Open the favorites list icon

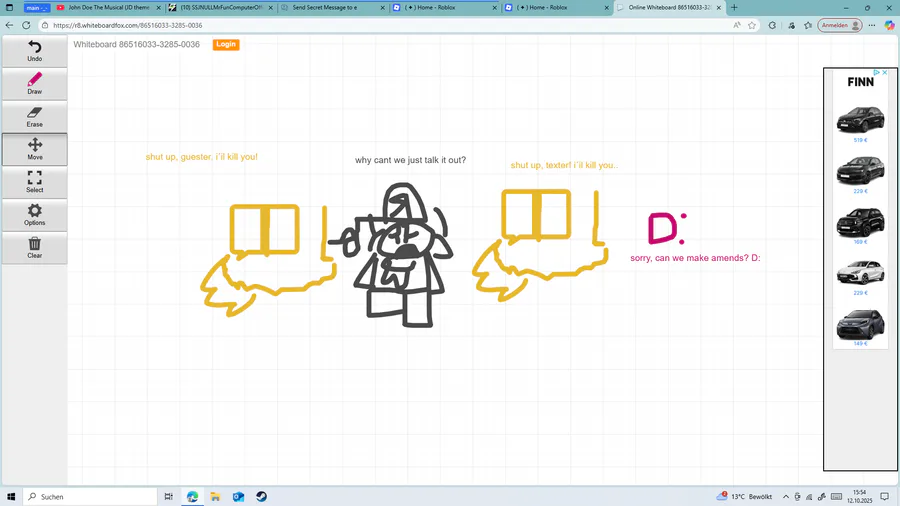[x=808, y=25]
